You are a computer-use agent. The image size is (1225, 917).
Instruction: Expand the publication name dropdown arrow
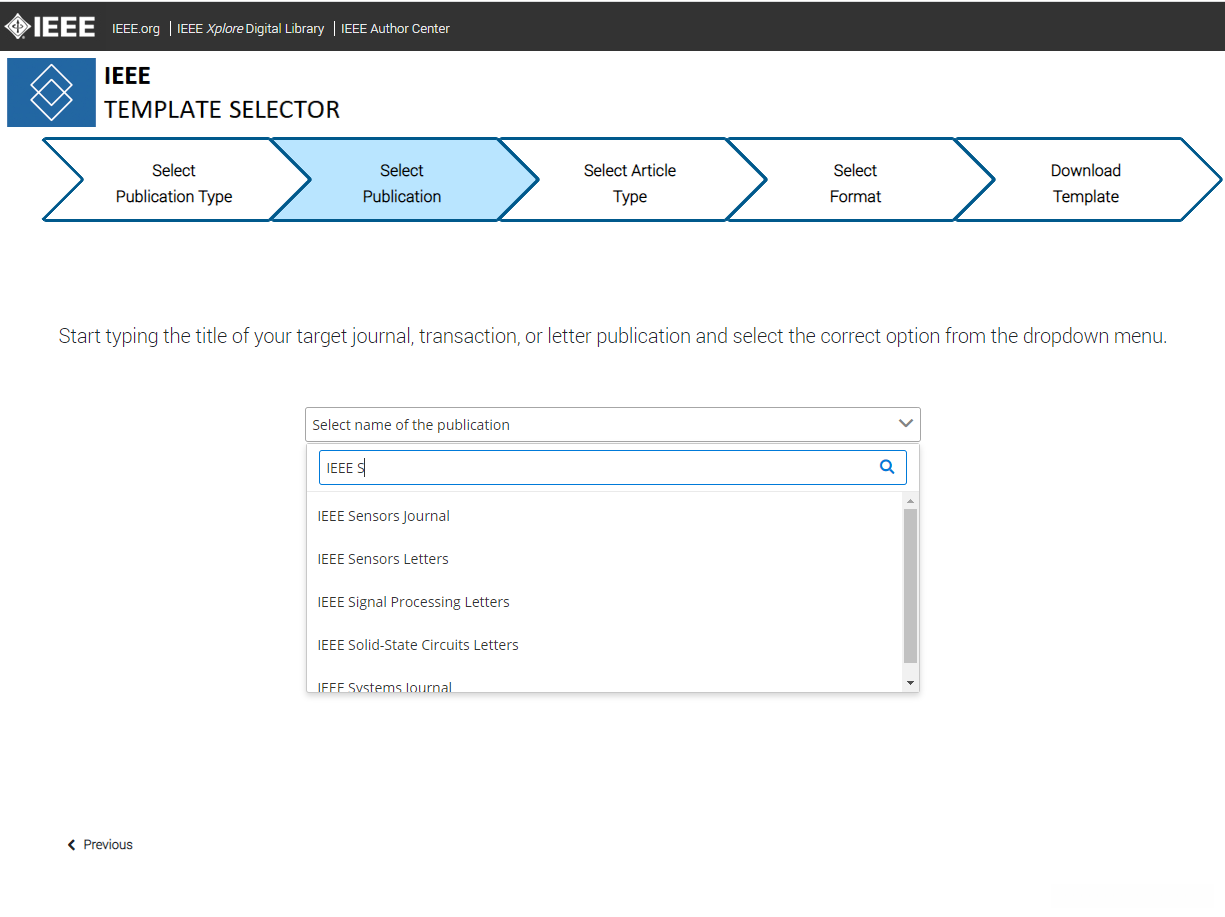pyautogui.click(x=906, y=424)
